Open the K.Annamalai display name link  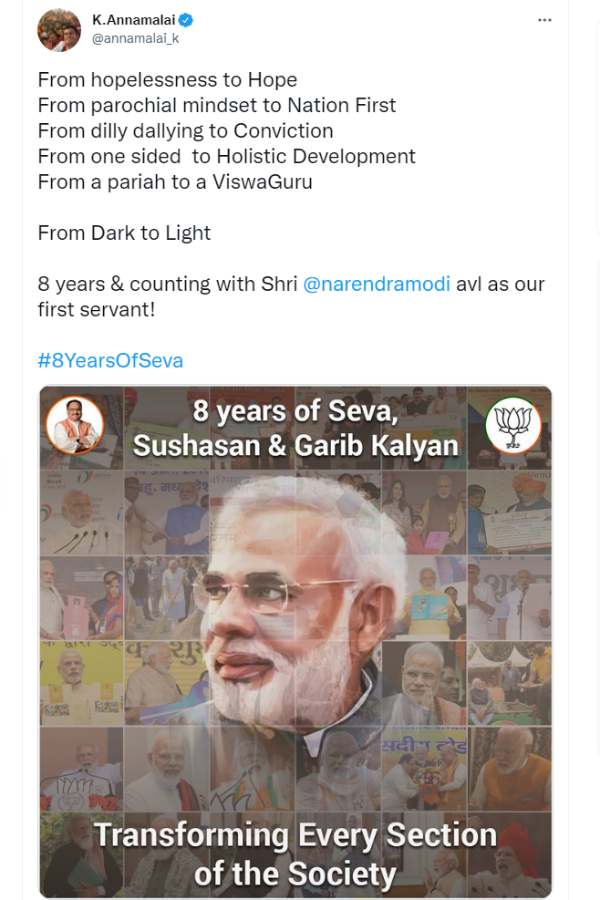(x=134, y=20)
